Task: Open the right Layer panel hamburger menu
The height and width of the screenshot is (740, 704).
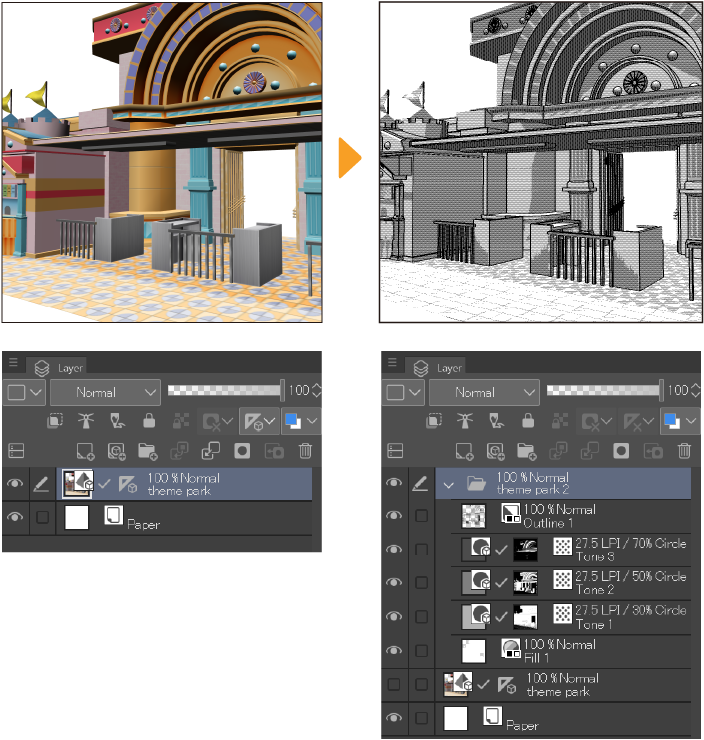Action: (392, 362)
